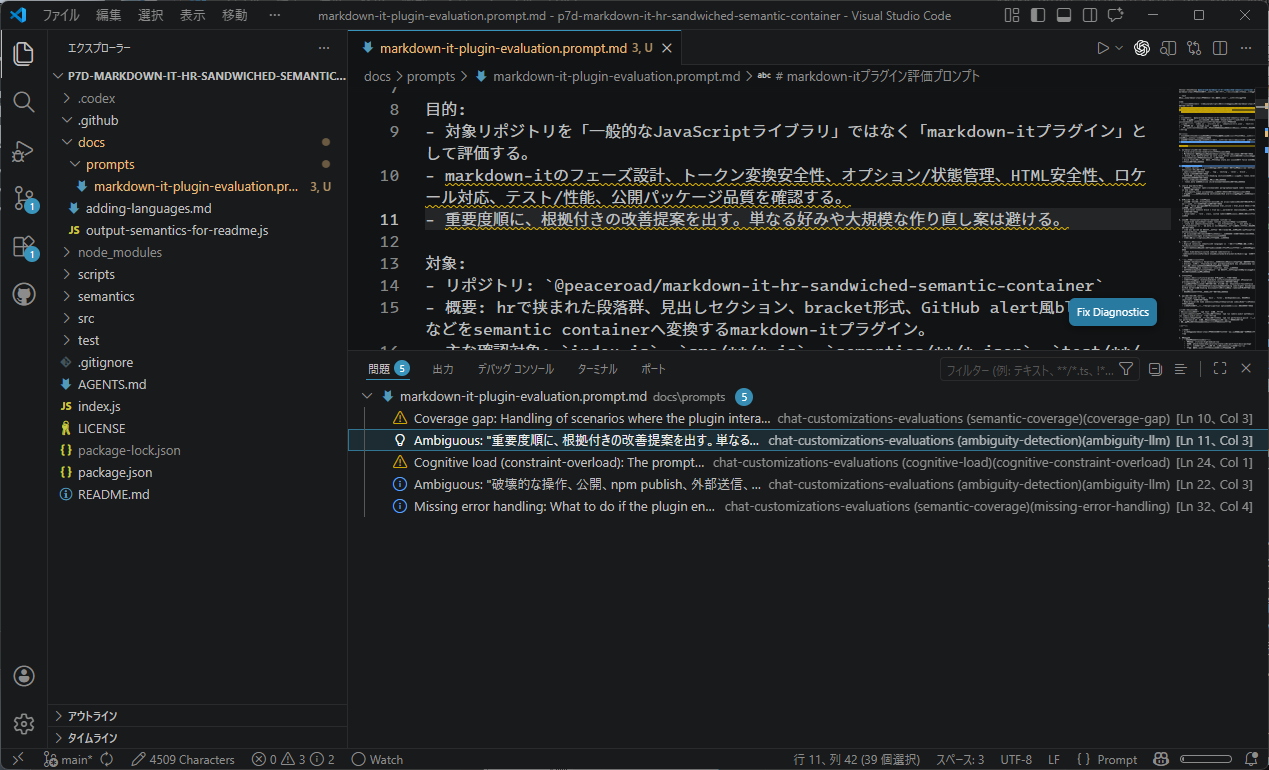Split the editor to the right
1269x770 pixels.
click(1220, 48)
